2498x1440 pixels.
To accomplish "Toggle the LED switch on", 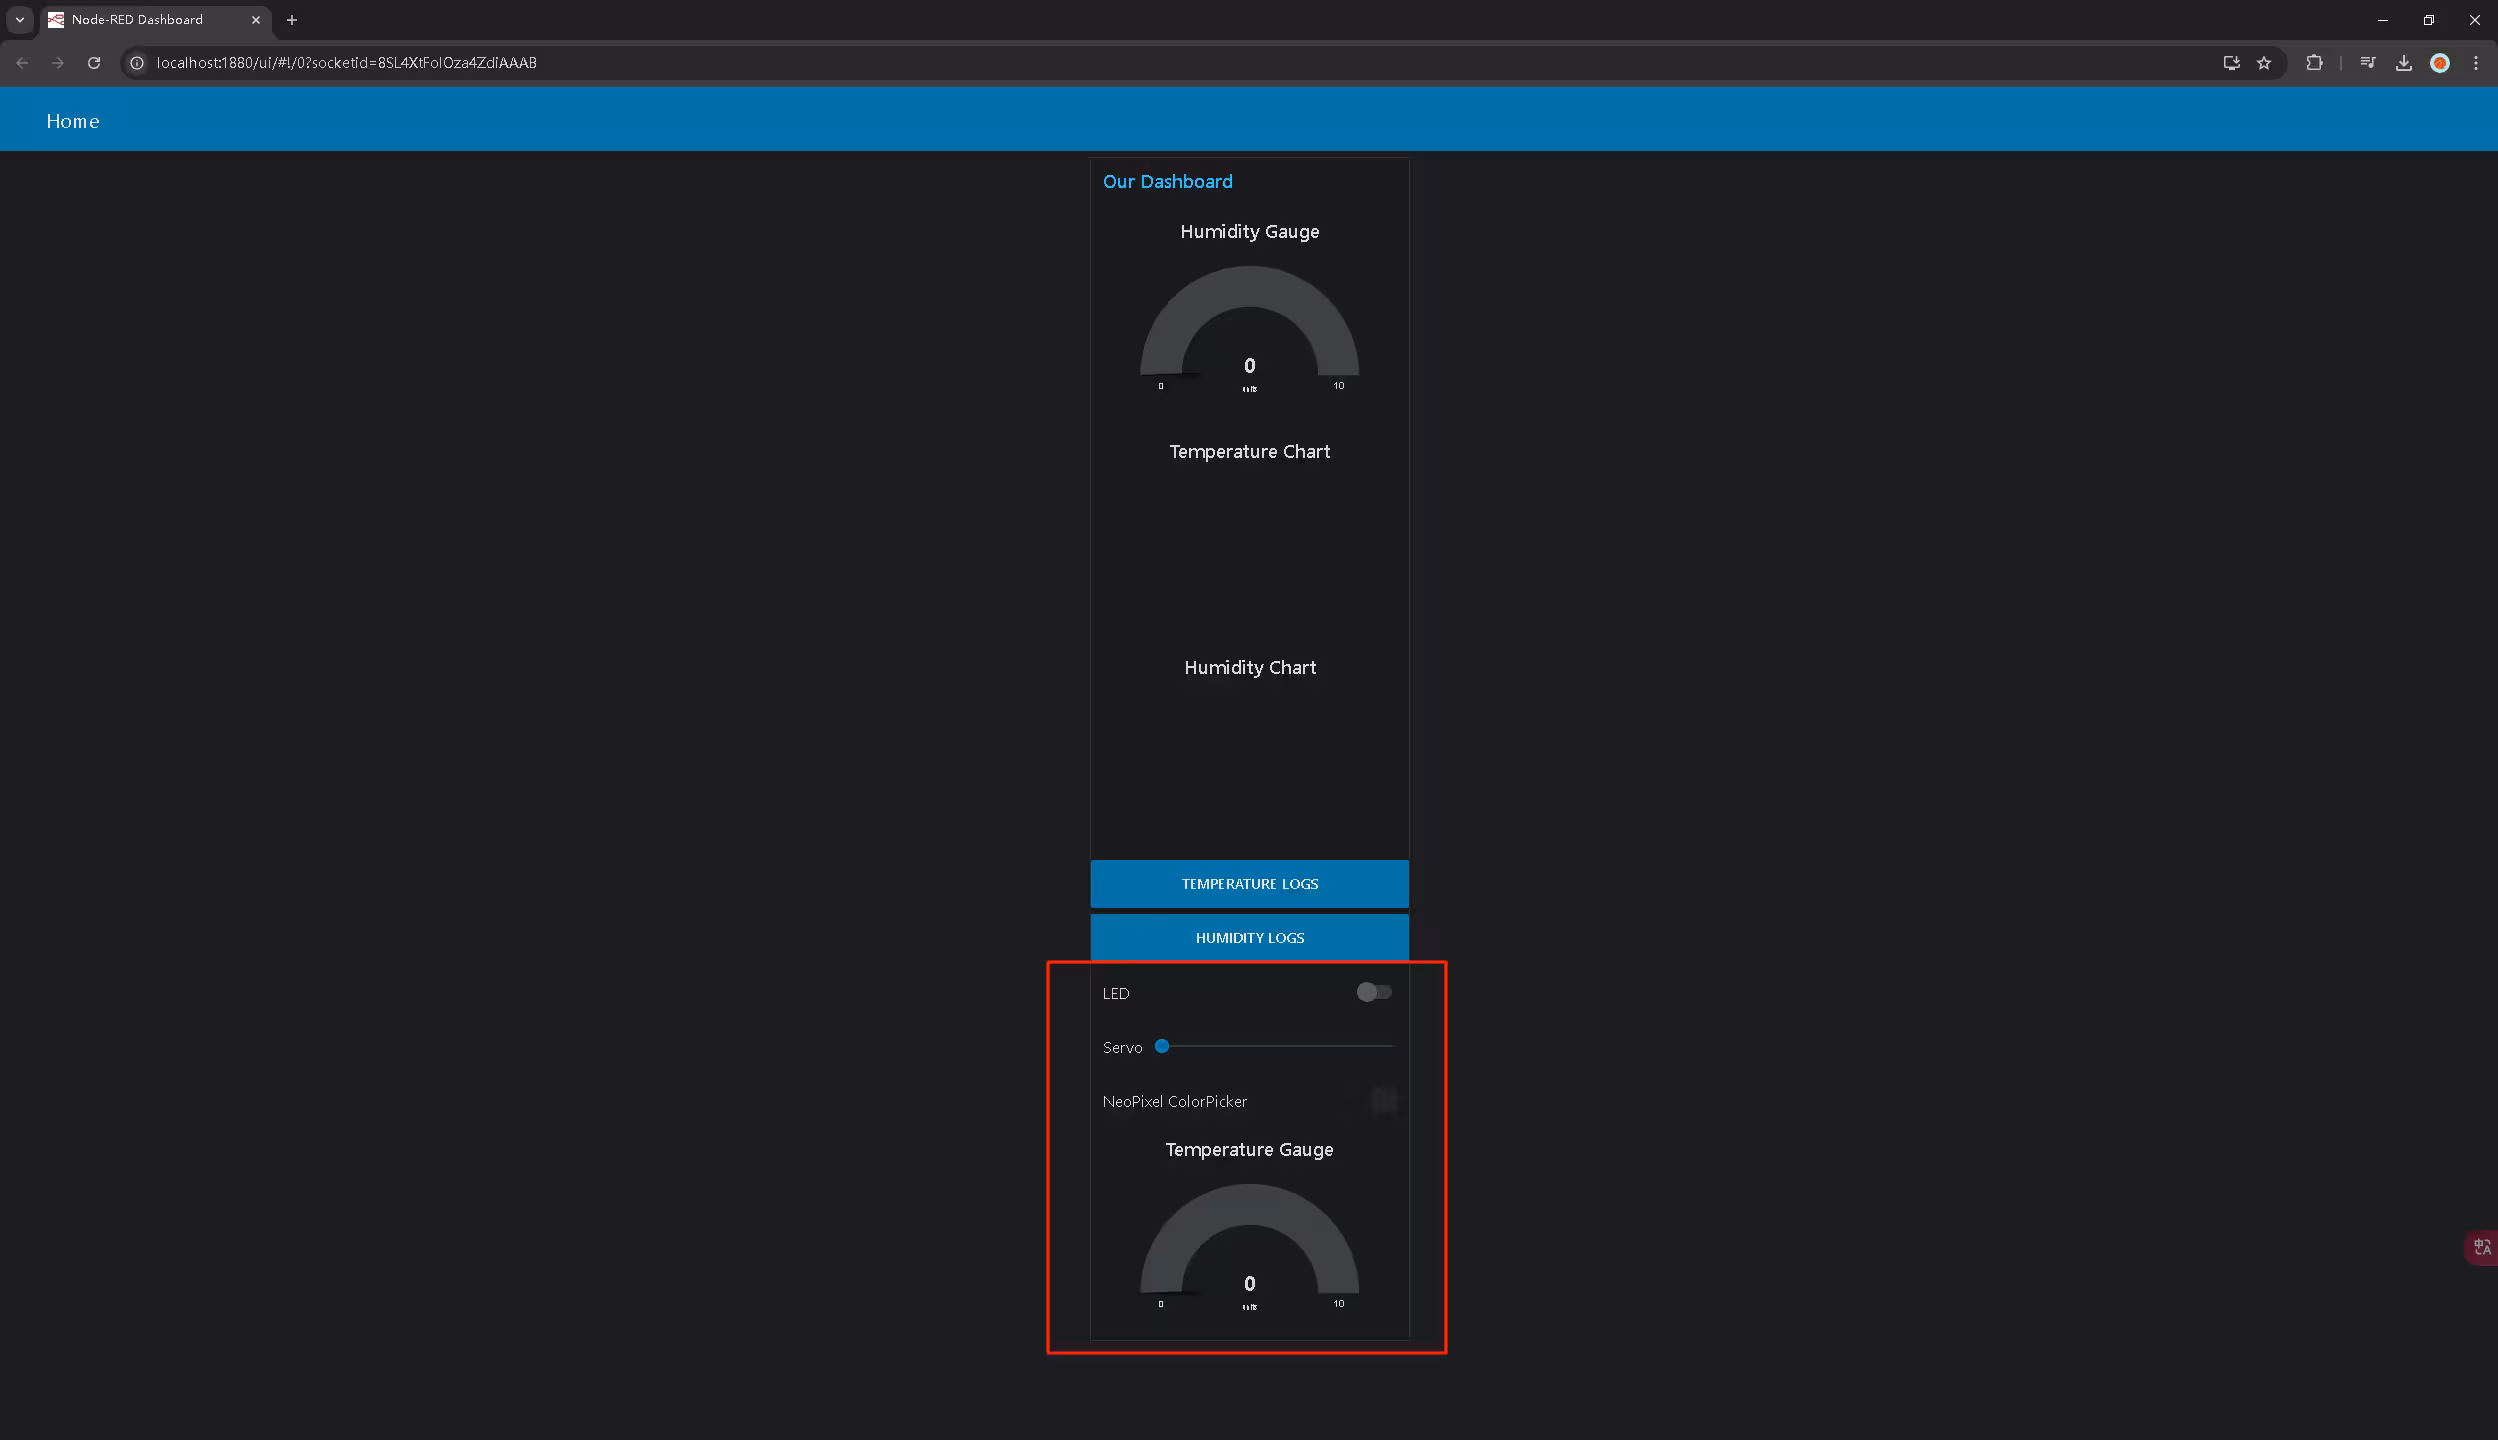I will [x=1374, y=992].
